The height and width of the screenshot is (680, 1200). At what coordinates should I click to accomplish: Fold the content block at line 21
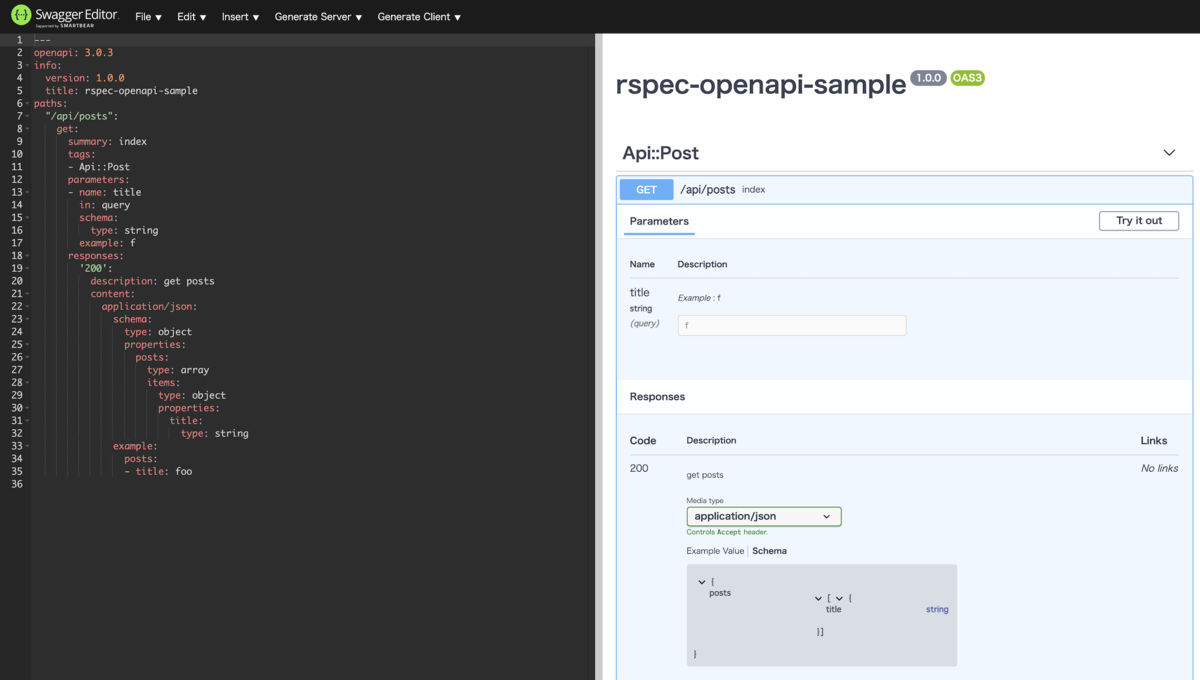point(27,294)
